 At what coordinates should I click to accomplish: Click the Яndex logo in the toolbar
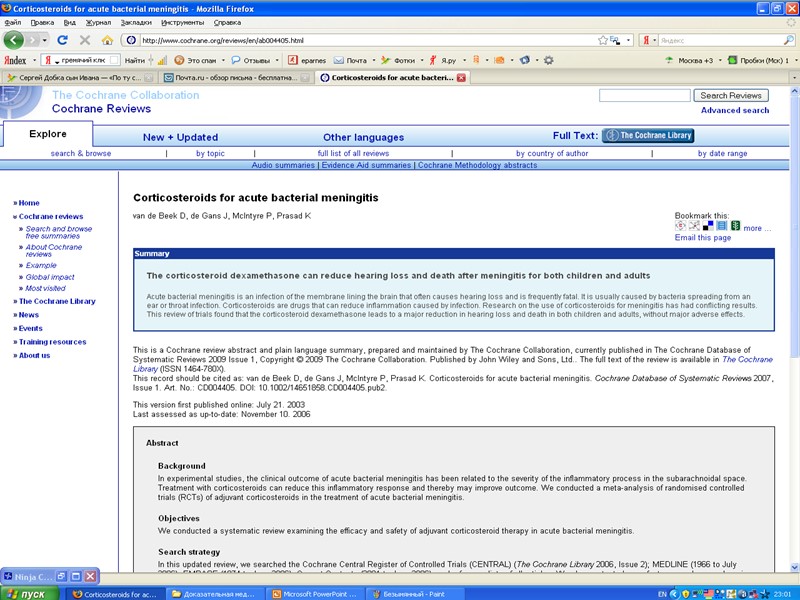click(x=15, y=60)
